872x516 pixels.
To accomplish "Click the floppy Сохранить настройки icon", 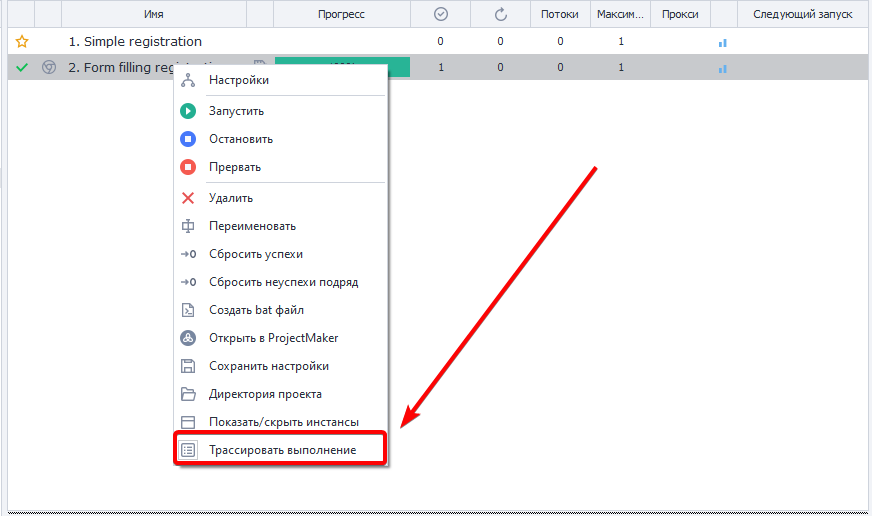I will click(188, 366).
